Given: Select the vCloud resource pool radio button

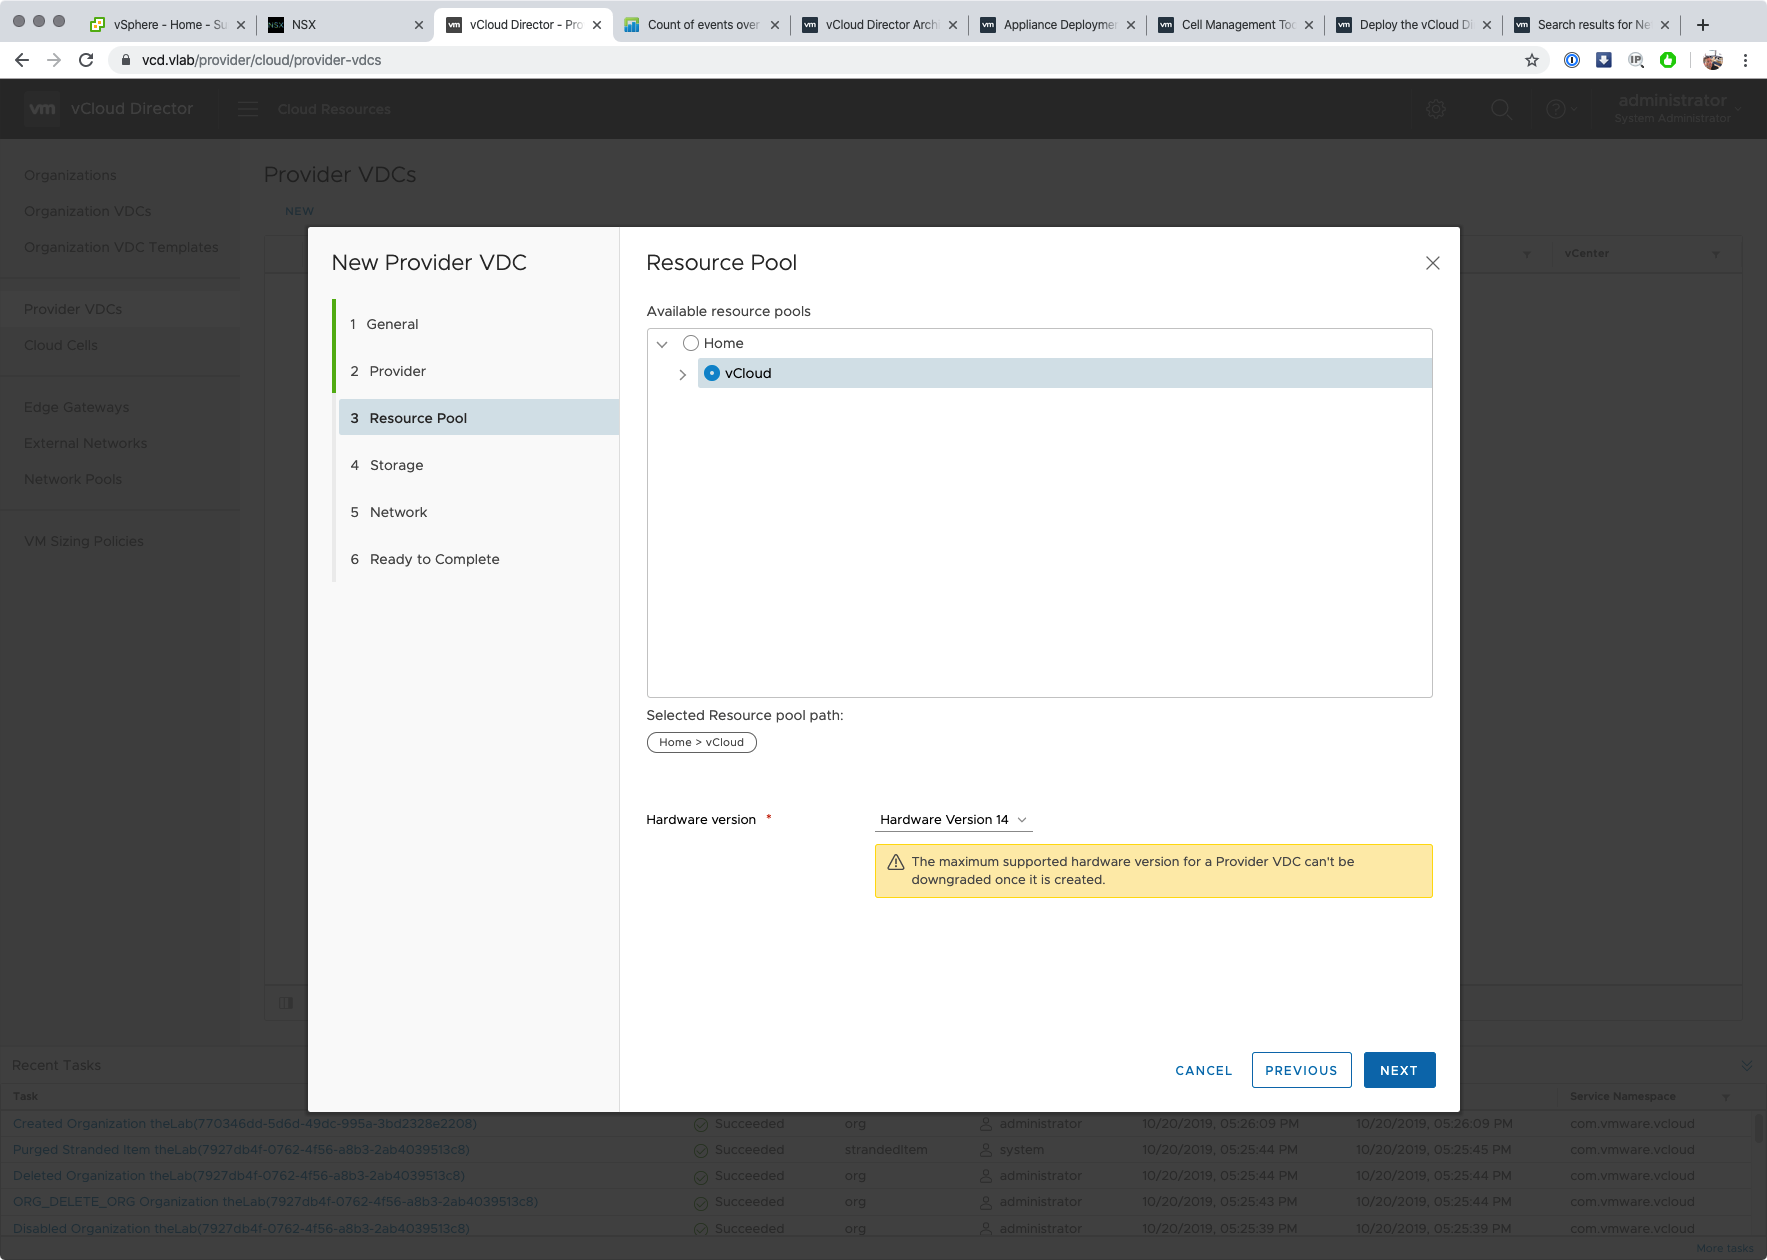Looking at the screenshot, I should tap(712, 373).
